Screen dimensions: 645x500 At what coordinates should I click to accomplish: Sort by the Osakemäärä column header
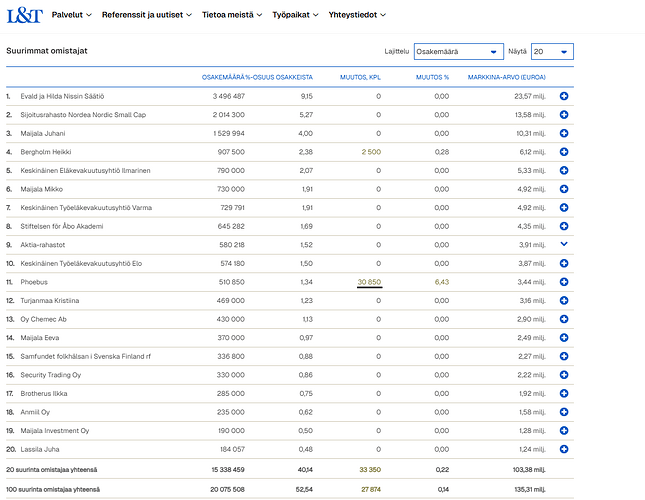[223, 77]
